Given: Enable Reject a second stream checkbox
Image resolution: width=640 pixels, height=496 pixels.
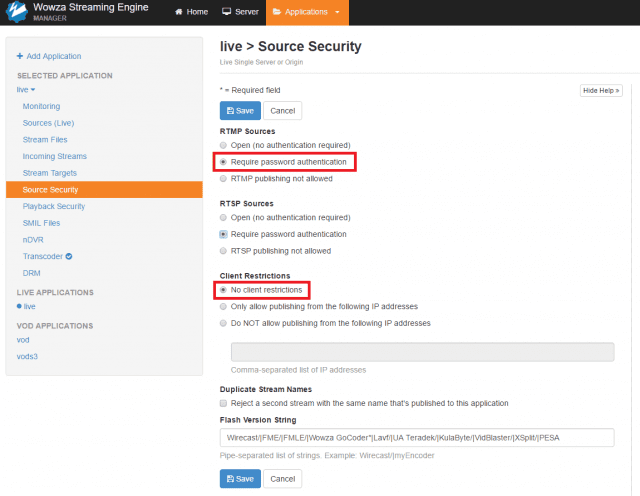Looking at the screenshot, I should coord(223,403).
